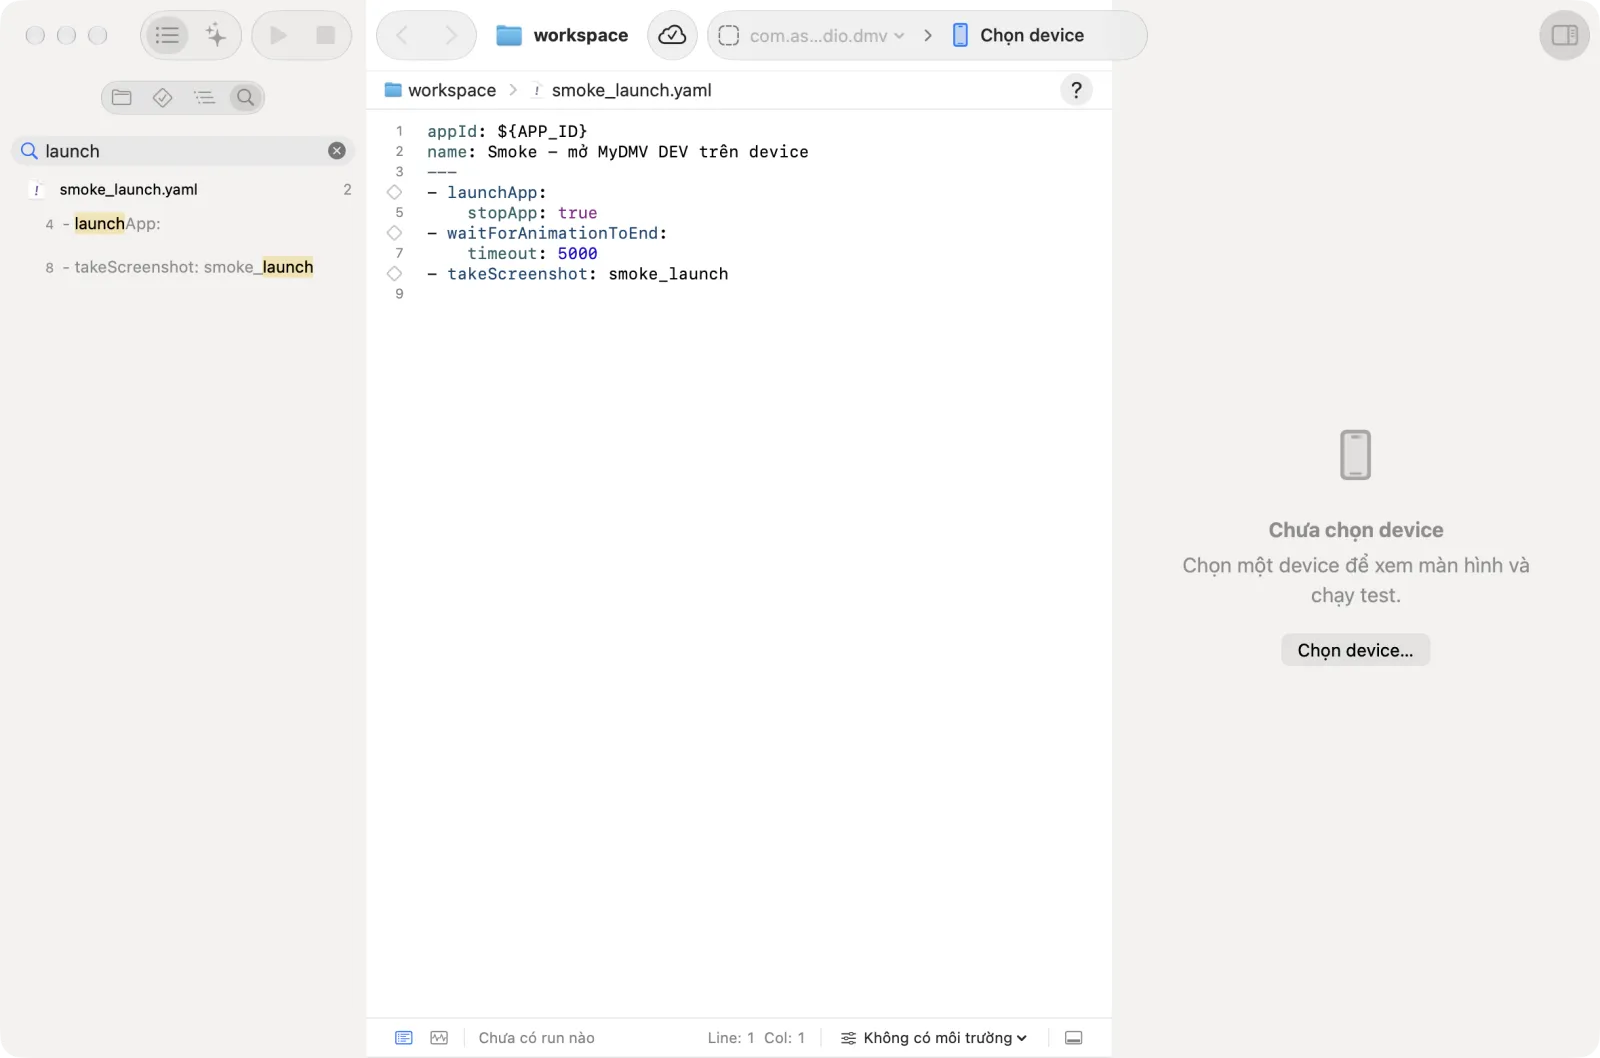Switch to the outline list navigator tab
Image resolution: width=1600 pixels, height=1058 pixels.
204,97
